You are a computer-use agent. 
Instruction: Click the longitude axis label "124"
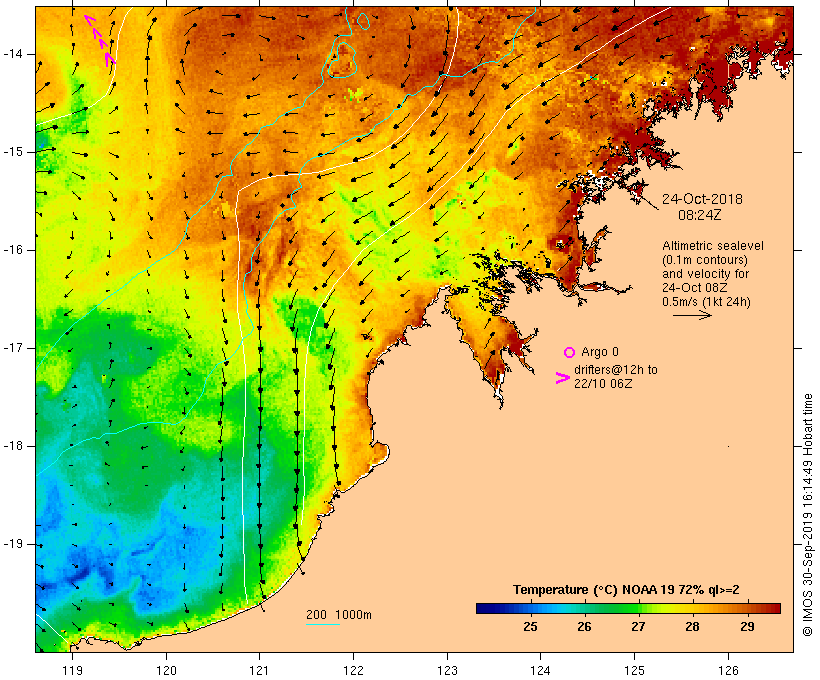(540, 670)
